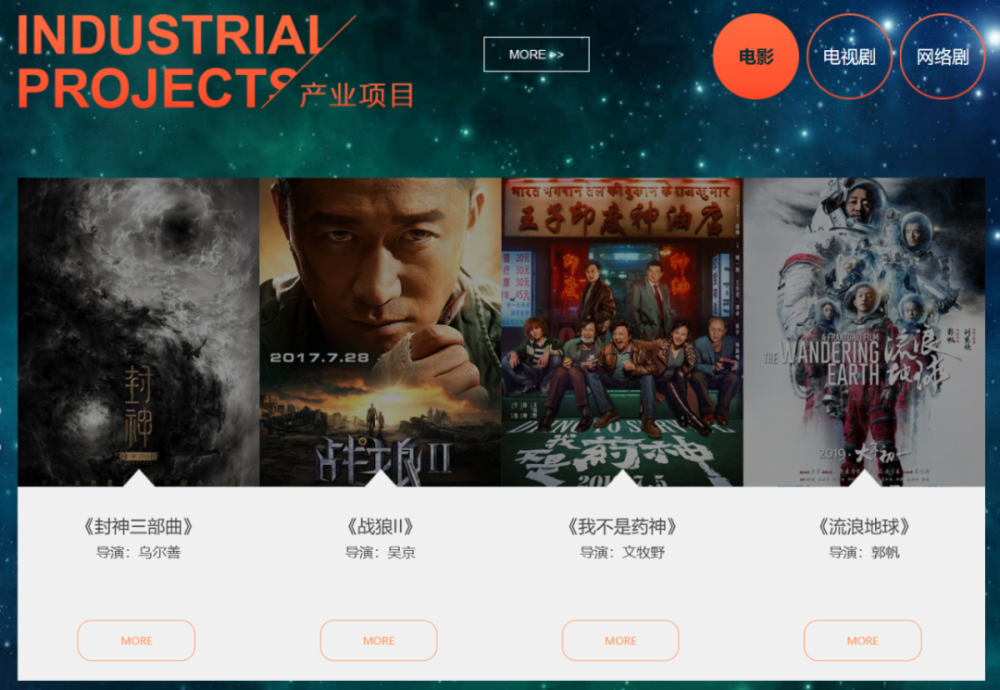Screen dimensions: 1000x690
Task: Click the top MORE >> button
Action: [x=536, y=54]
